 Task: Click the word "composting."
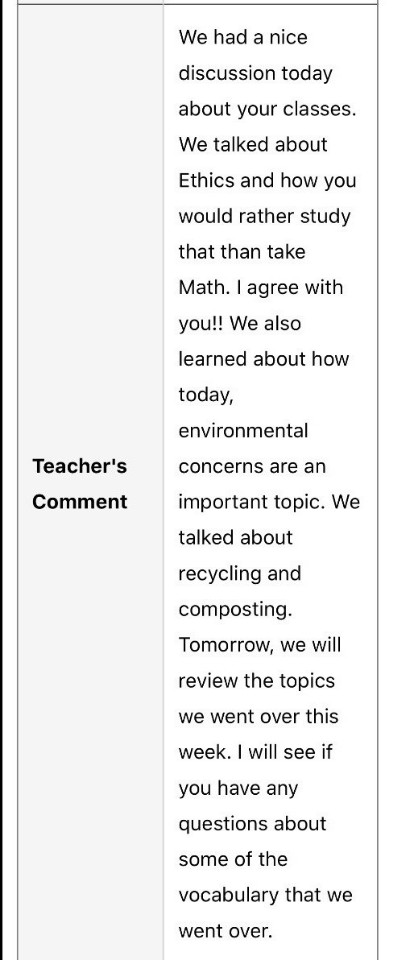click(235, 609)
